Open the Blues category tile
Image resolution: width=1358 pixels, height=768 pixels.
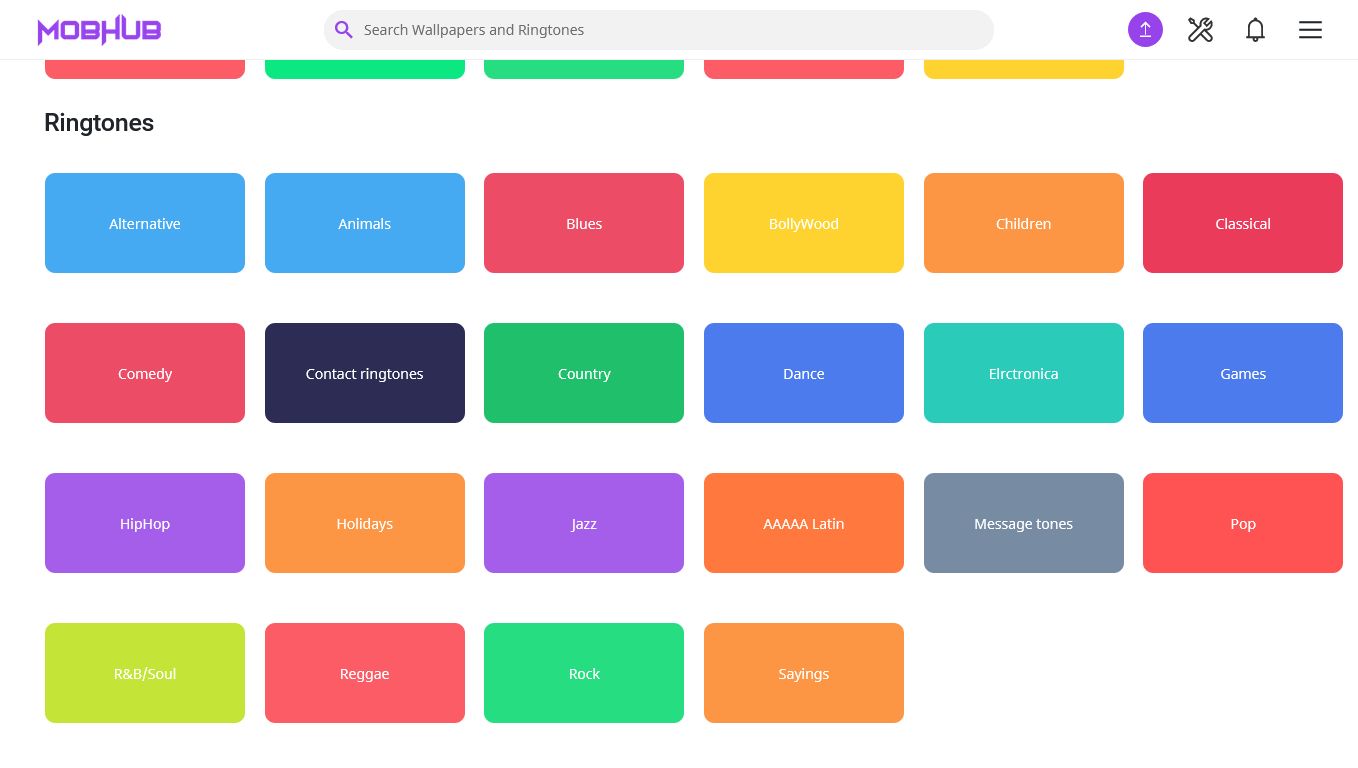click(584, 223)
